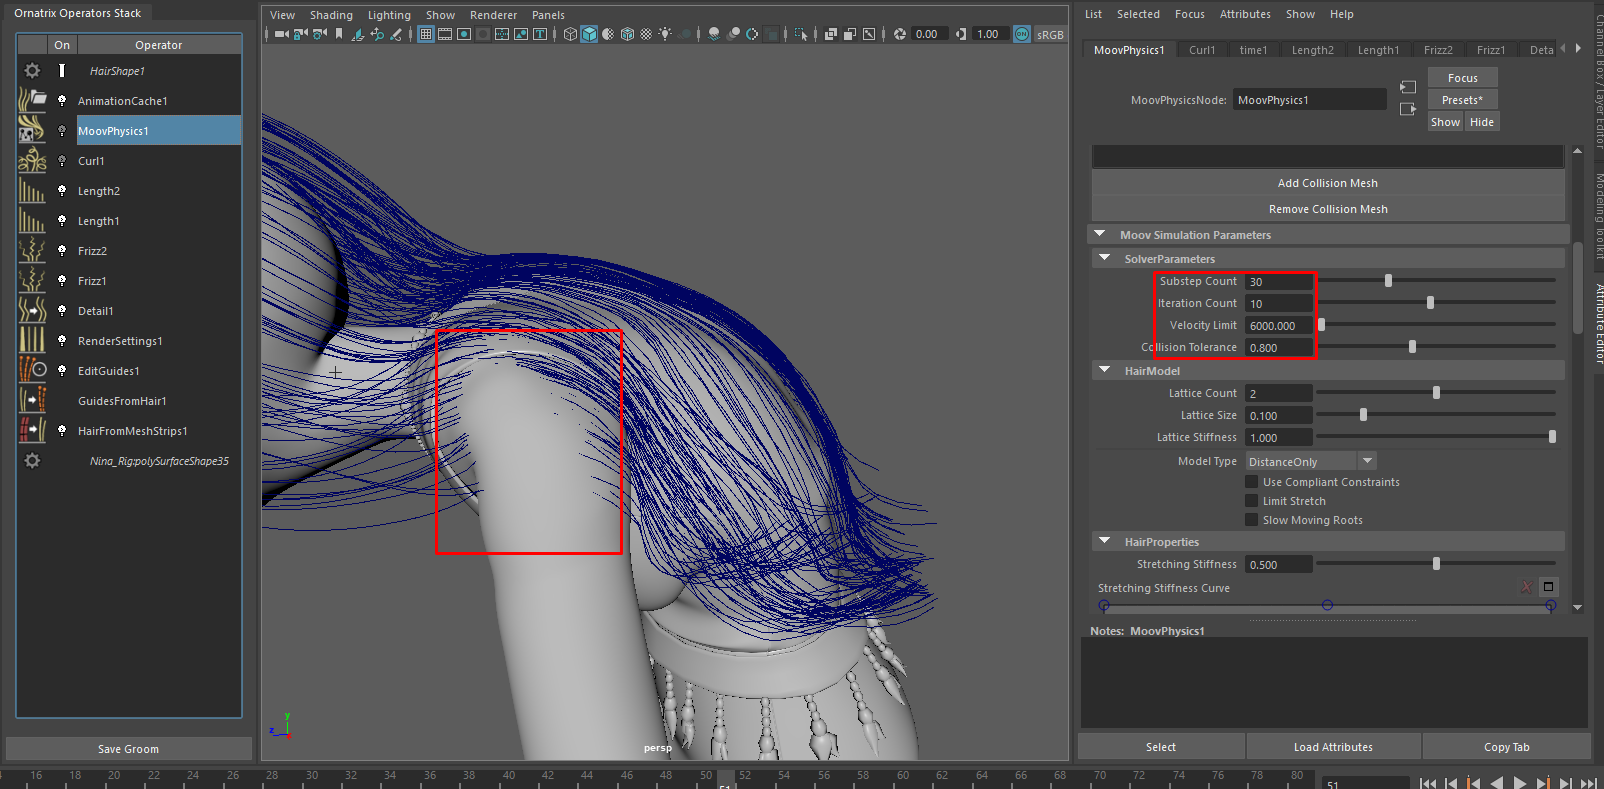The height and width of the screenshot is (789, 1604).
Task: Open the Model Type dropdown
Action: (1311, 461)
